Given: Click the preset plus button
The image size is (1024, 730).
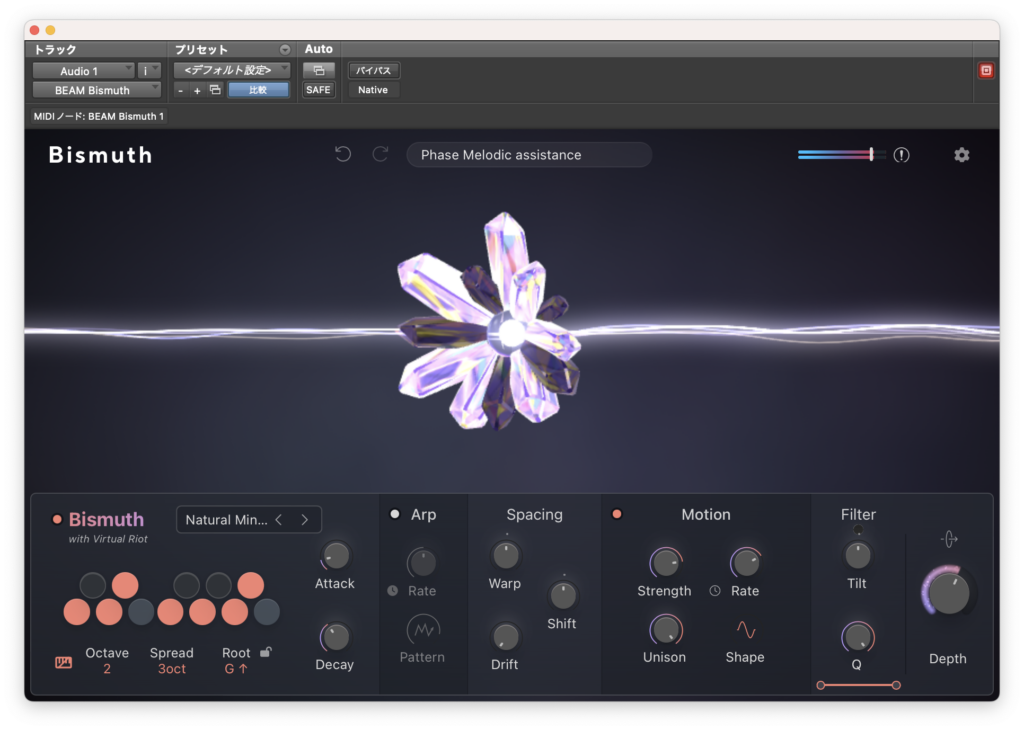Looking at the screenshot, I should point(197,90).
